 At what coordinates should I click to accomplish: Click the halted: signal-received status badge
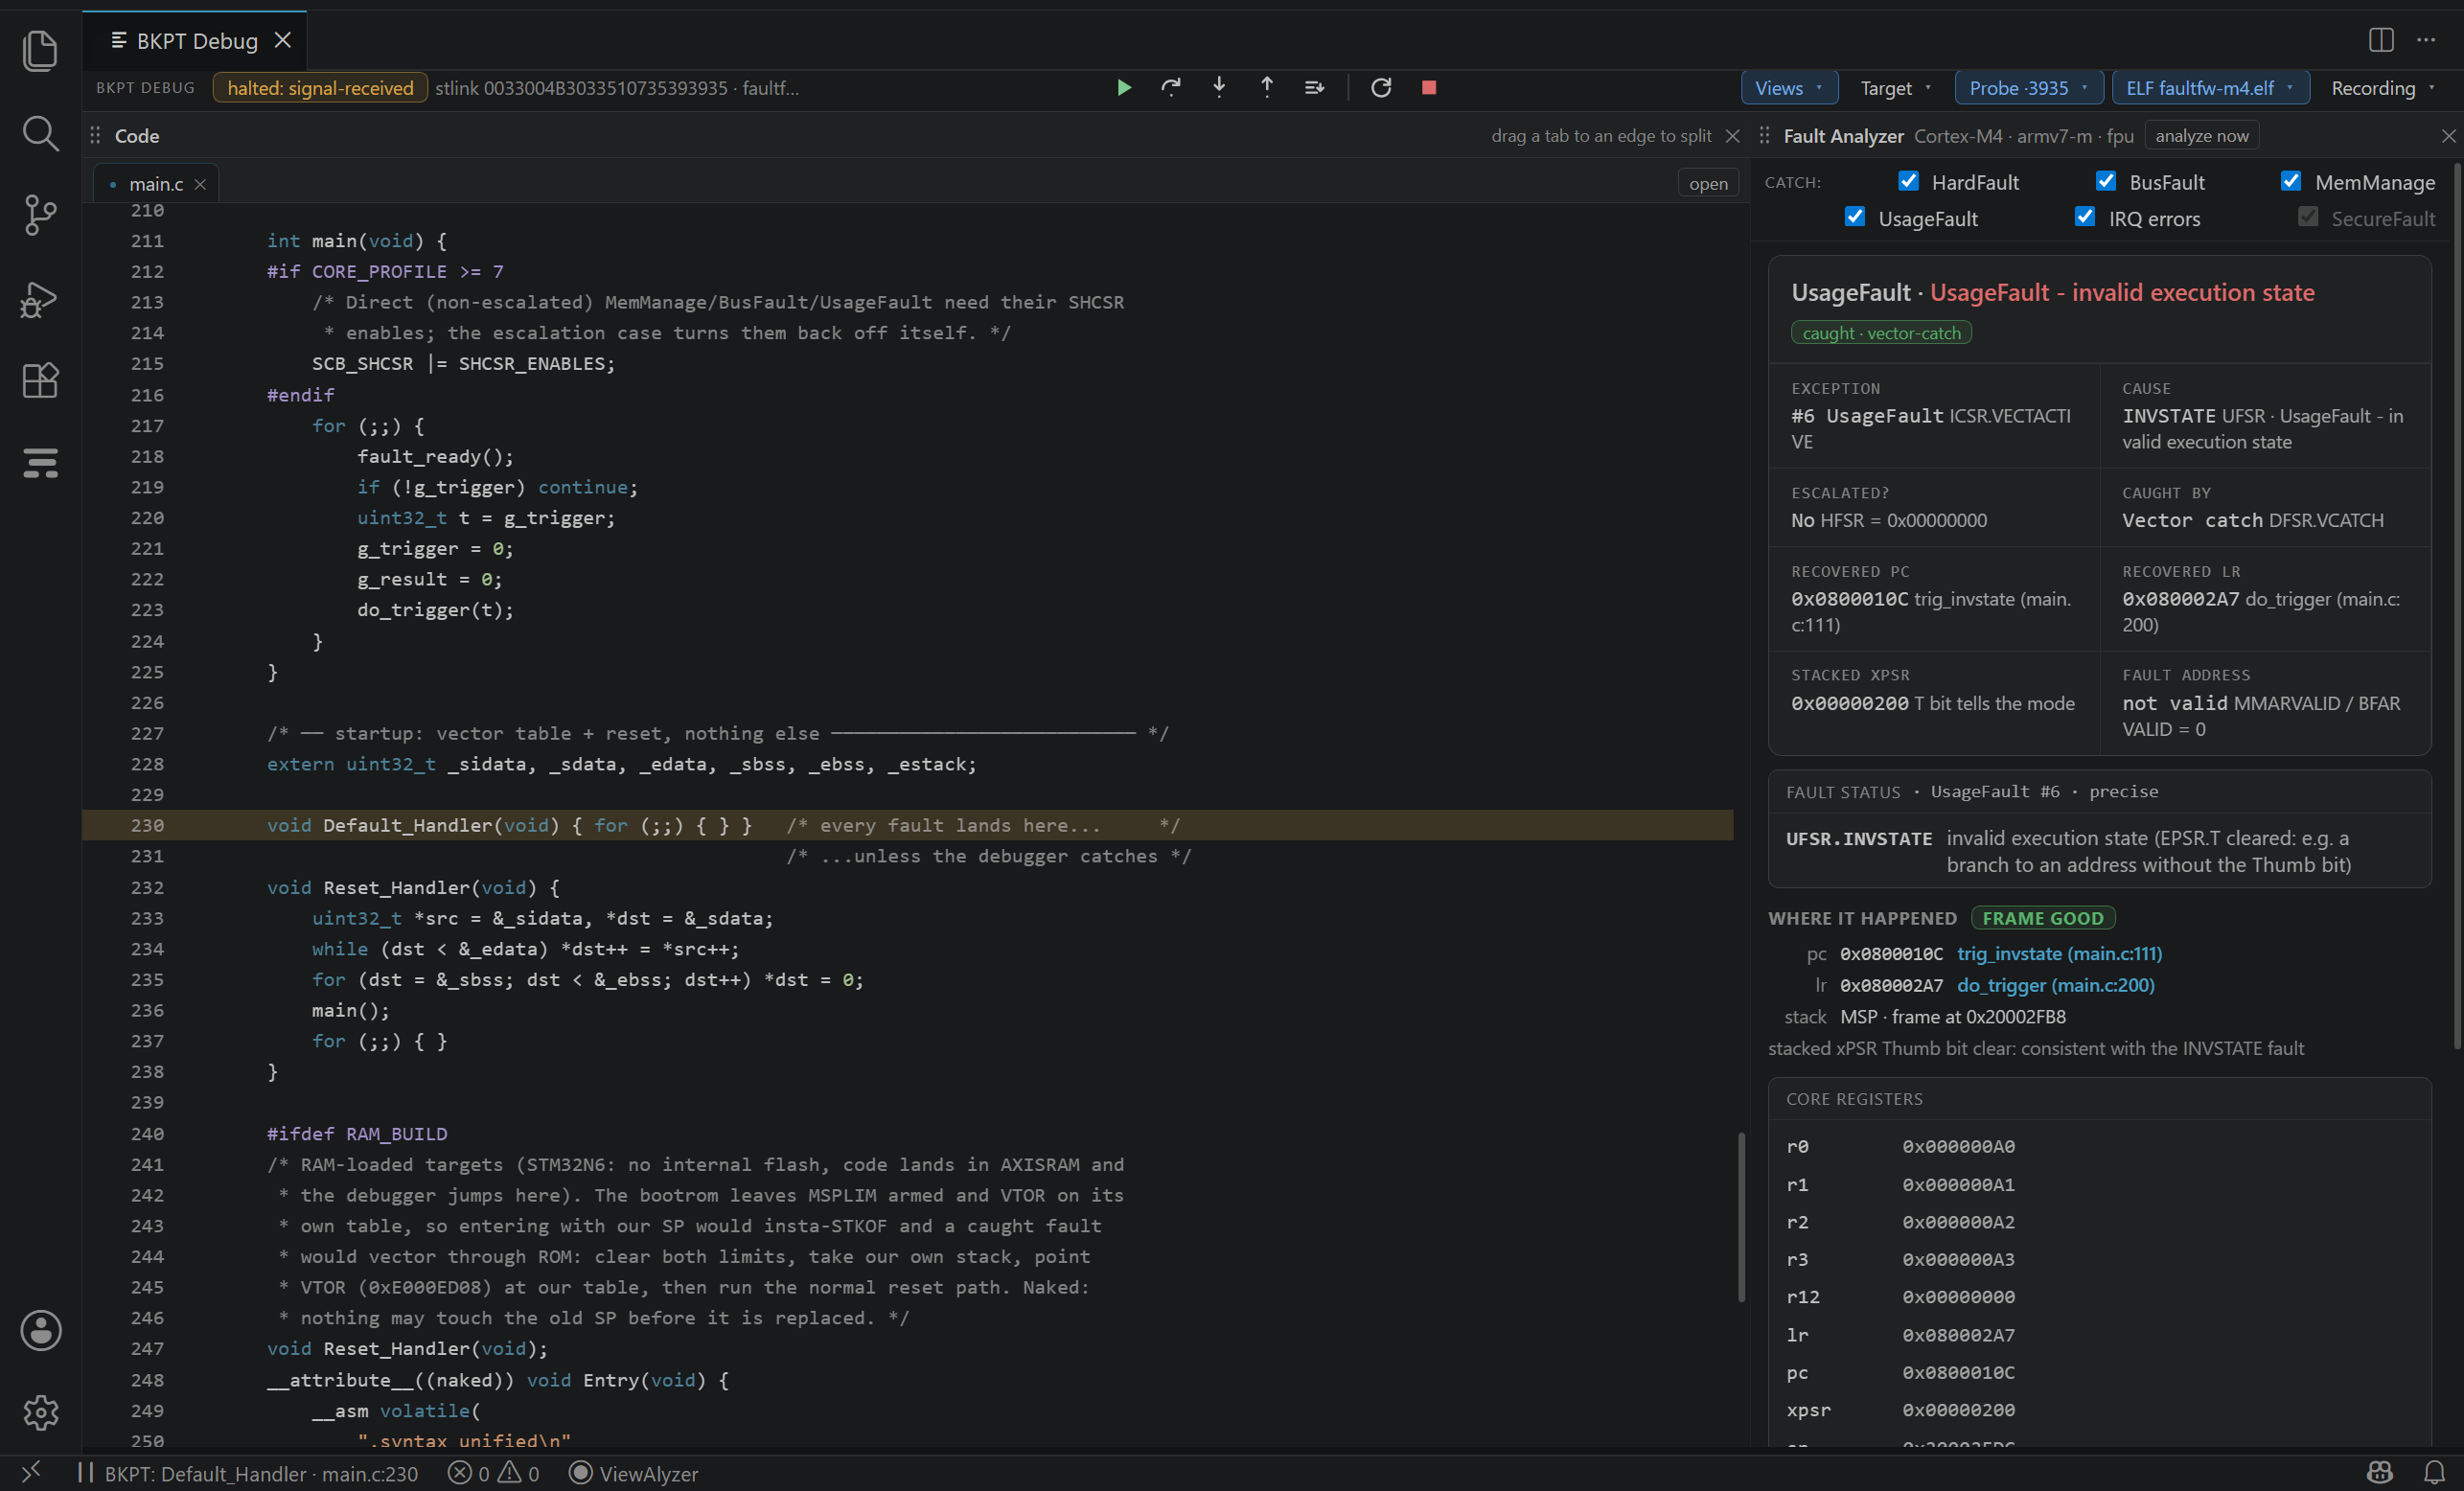coord(320,88)
